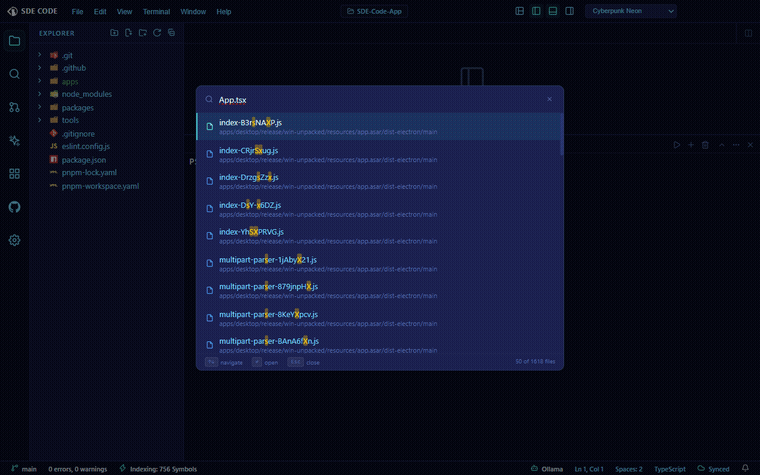Toggle the first layout icon in title bar
Viewport: 760px width, 475px height.
[x=520, y=11]
